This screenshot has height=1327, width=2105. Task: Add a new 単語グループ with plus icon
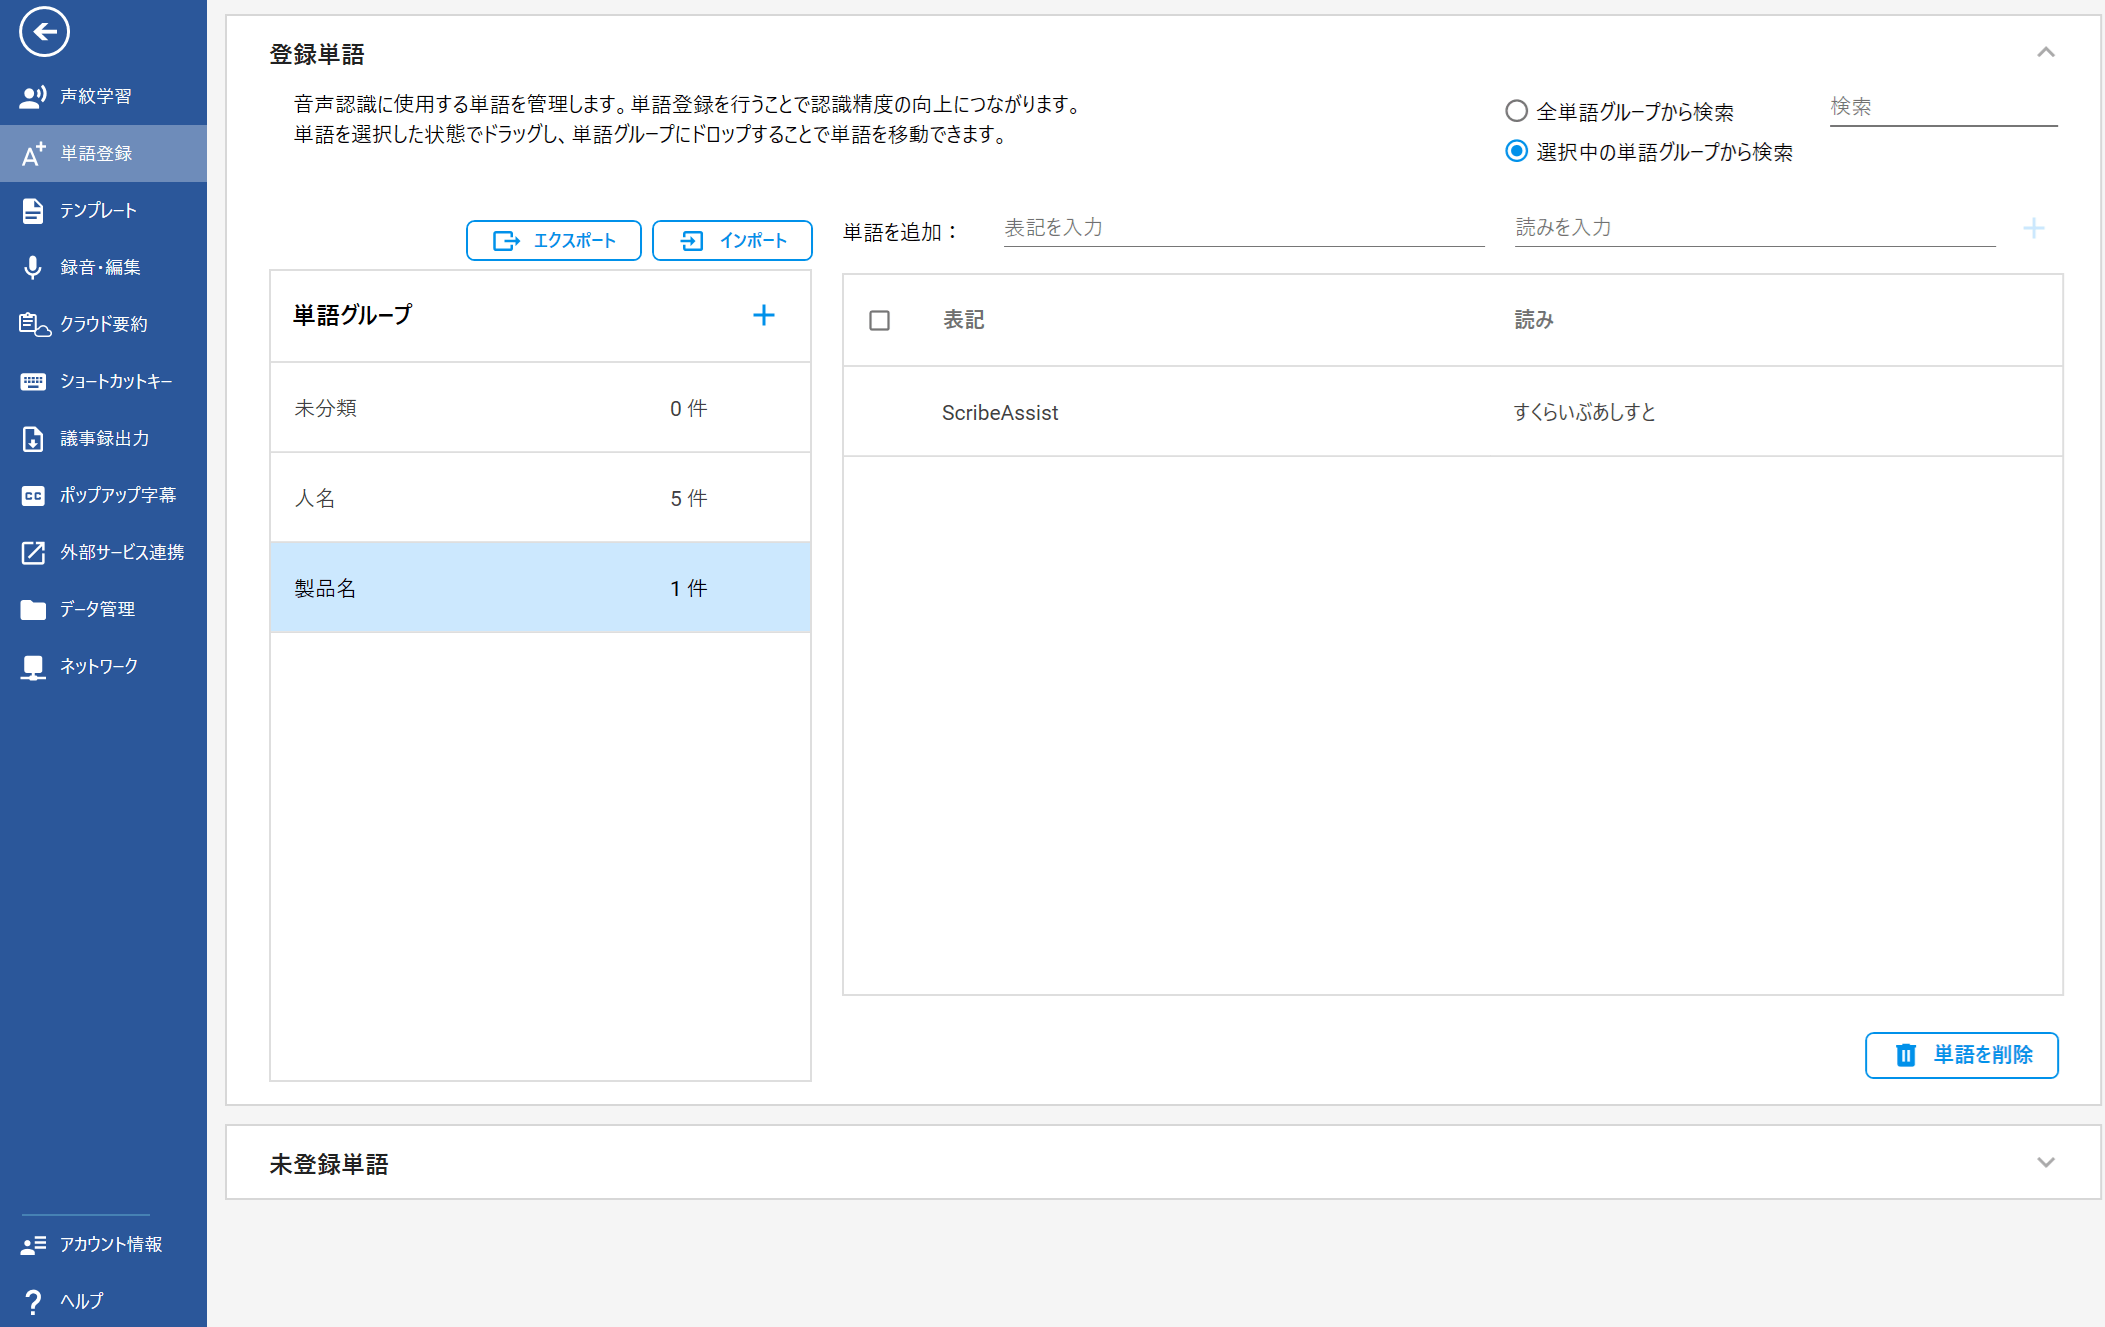(x=763, y=315)
